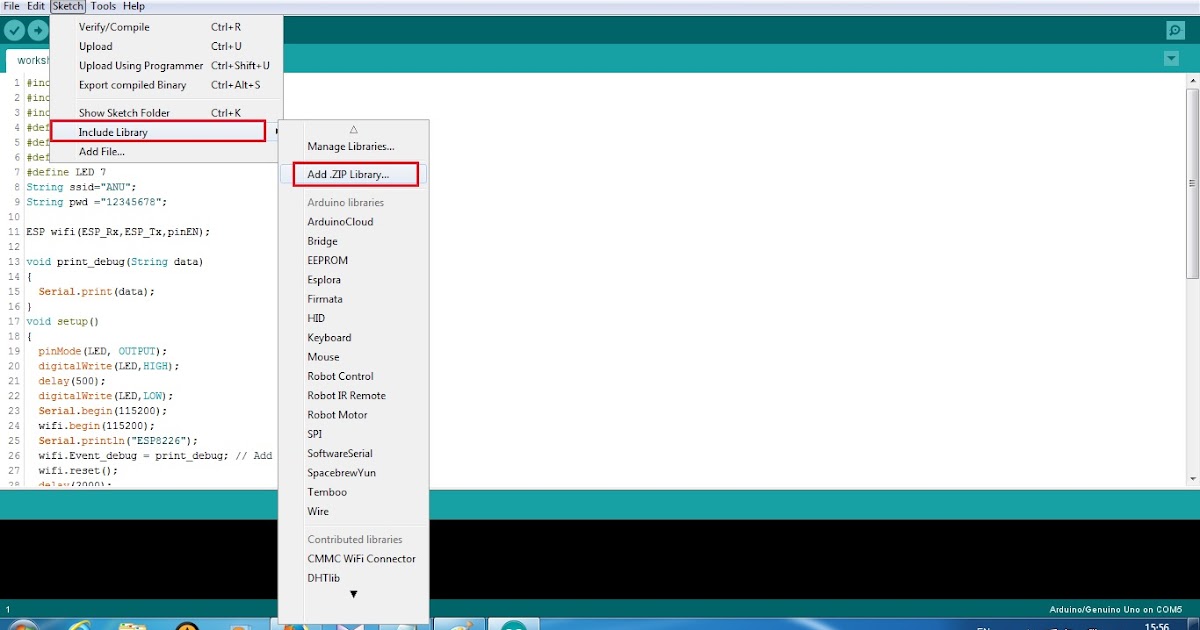Click the Upload arrow toolbar icon
Screen dimensions: 1200x630
(x=36, y=30)
